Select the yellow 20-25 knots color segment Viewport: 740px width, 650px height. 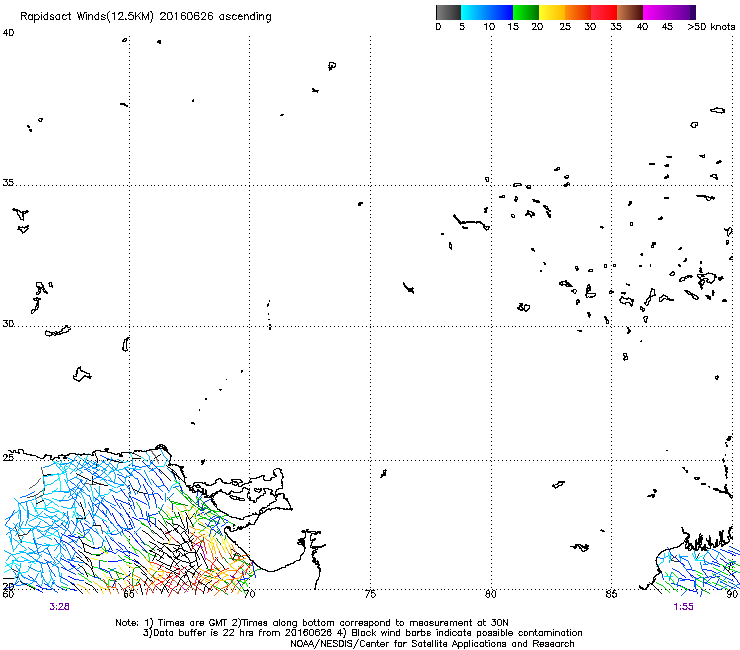tap(552, 12)
